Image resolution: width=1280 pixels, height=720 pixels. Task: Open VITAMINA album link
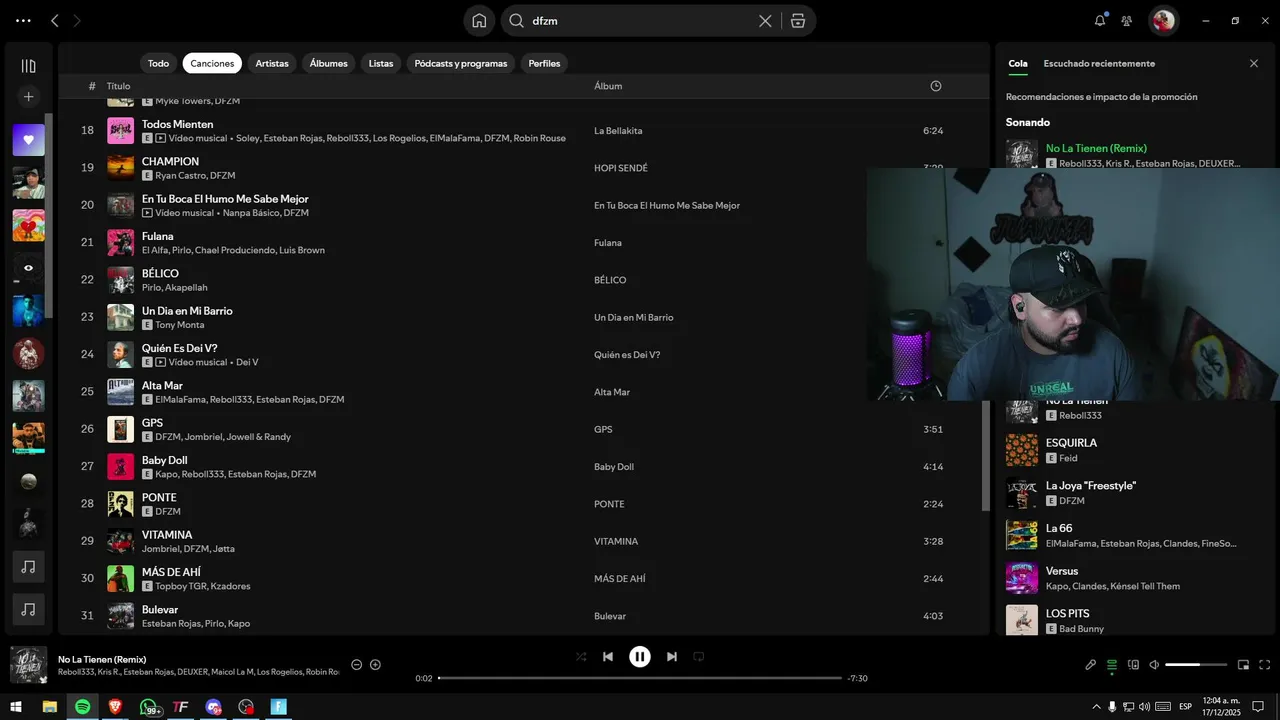tap(616, 541)
